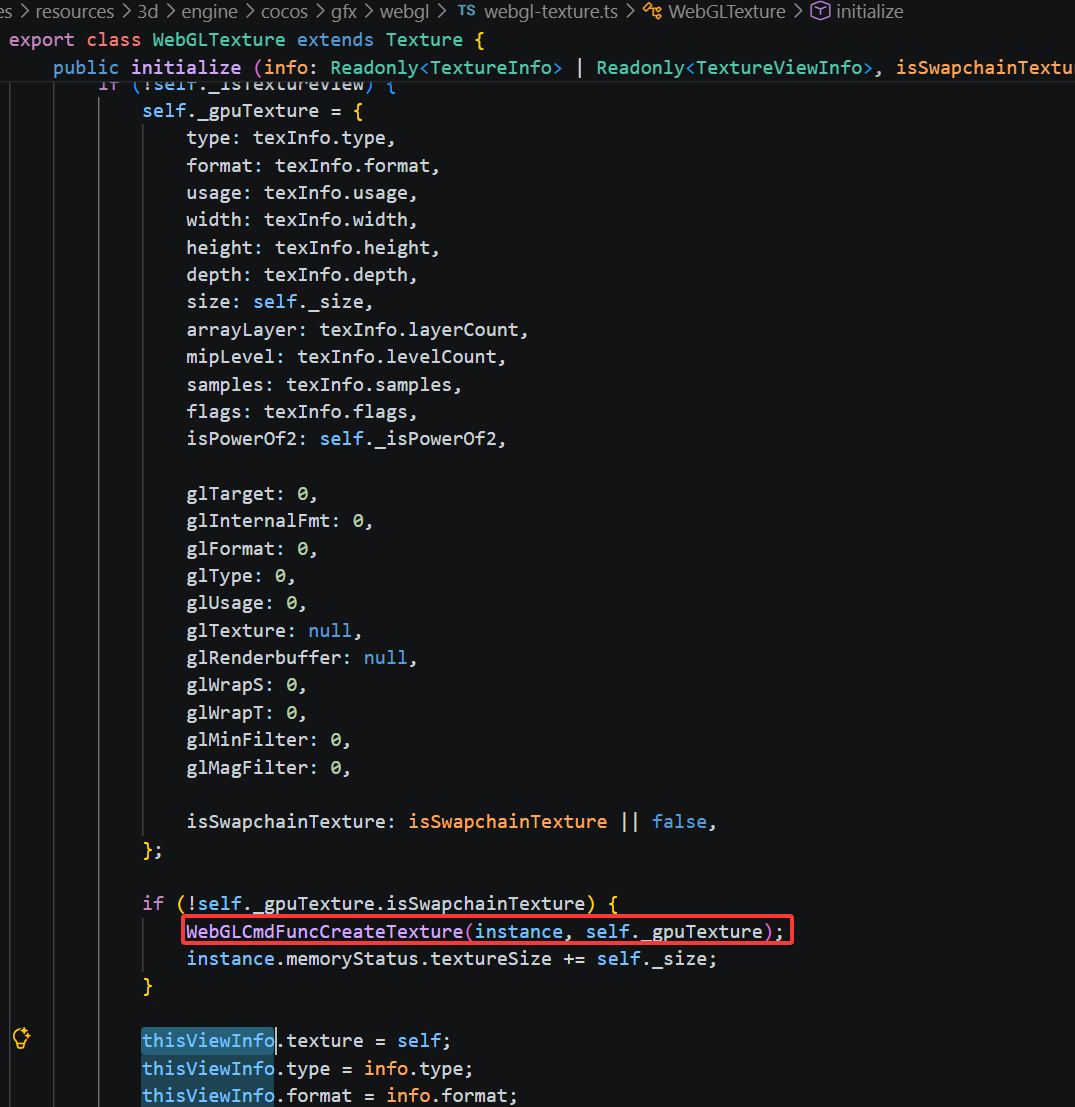Click 'thisViewInfo.format = info.format' line
This screenshot has width=1075, height=1107.
[x=330, y=1096]
